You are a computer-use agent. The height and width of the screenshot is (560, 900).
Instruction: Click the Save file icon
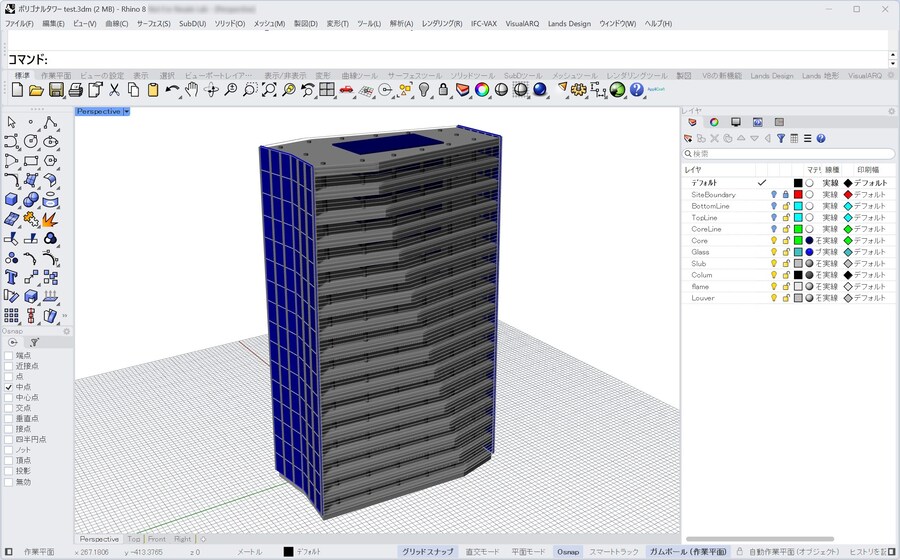tap(56, 90)
